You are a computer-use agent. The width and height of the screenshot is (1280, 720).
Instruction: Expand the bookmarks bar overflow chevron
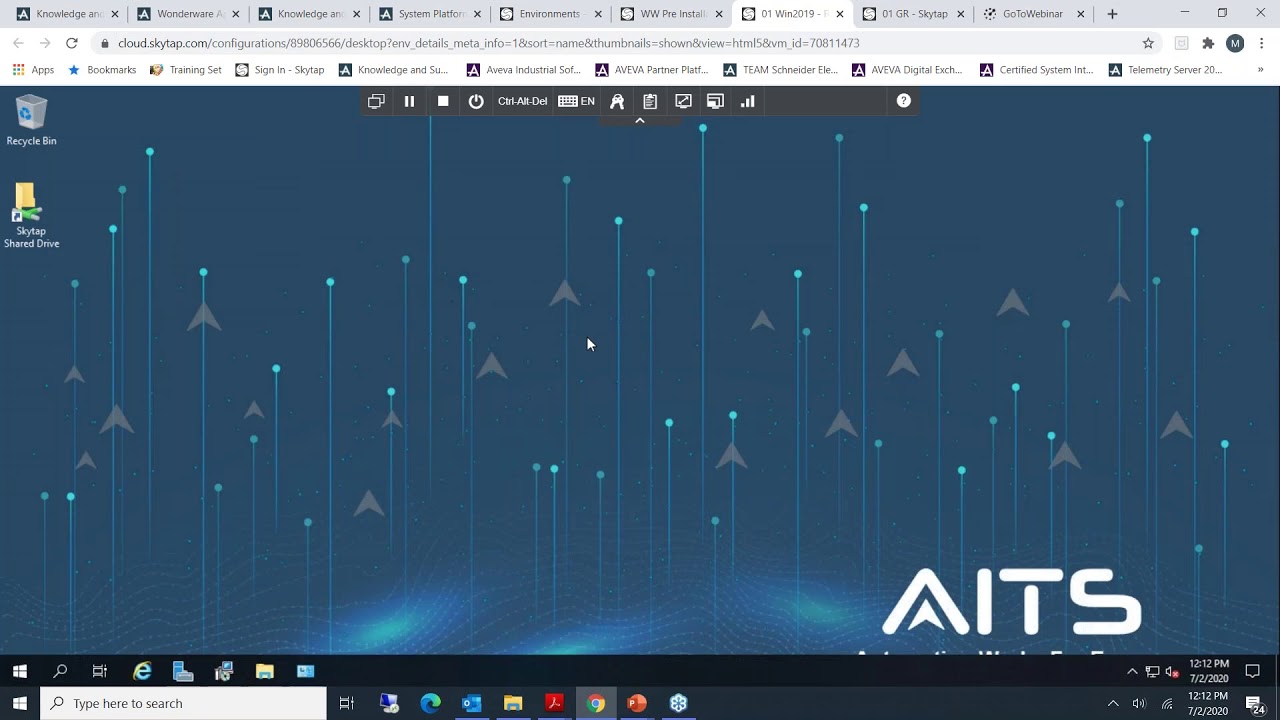coord(1260,70)
